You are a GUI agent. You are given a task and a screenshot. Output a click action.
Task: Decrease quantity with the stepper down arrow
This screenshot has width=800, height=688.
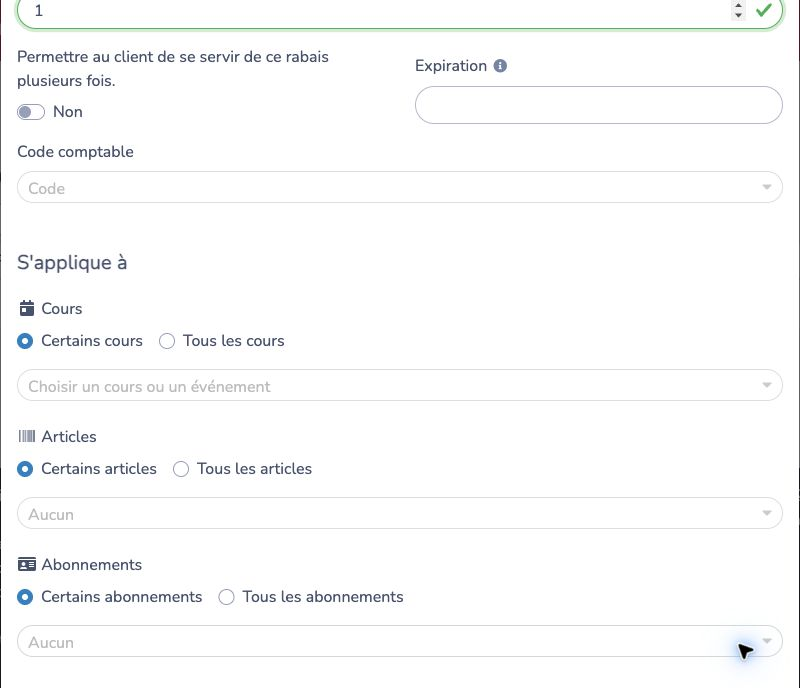[x=738, y=15]
